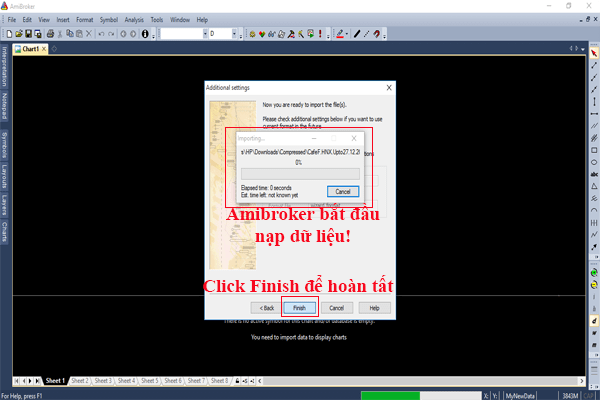Click Cancel in Additional settings dialog
The height and width of the screenshot is (400, 600).
pos(337,308)
